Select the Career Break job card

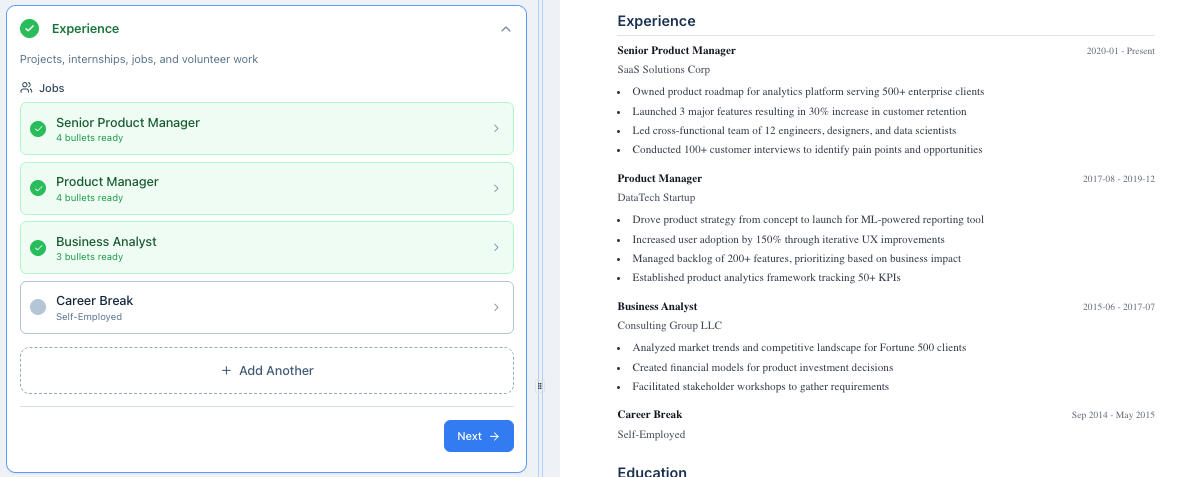(x=267, y=307)
